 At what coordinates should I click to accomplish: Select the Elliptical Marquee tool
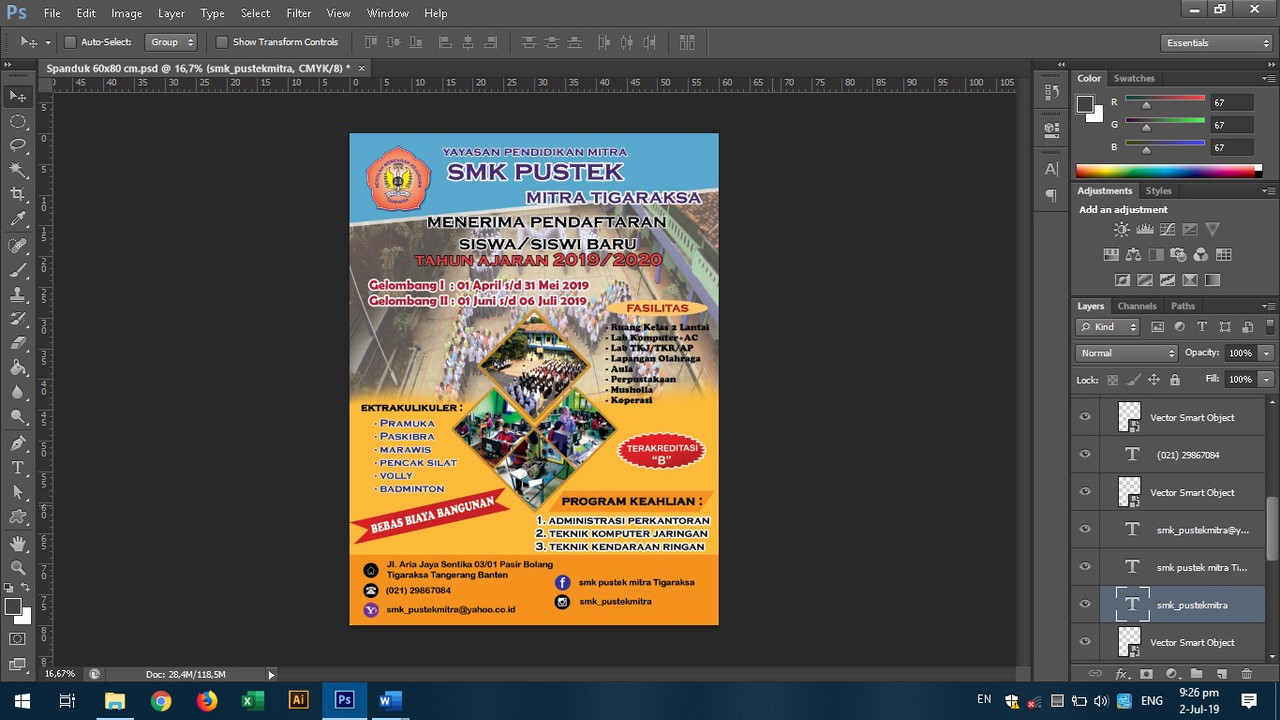[18, 121]
